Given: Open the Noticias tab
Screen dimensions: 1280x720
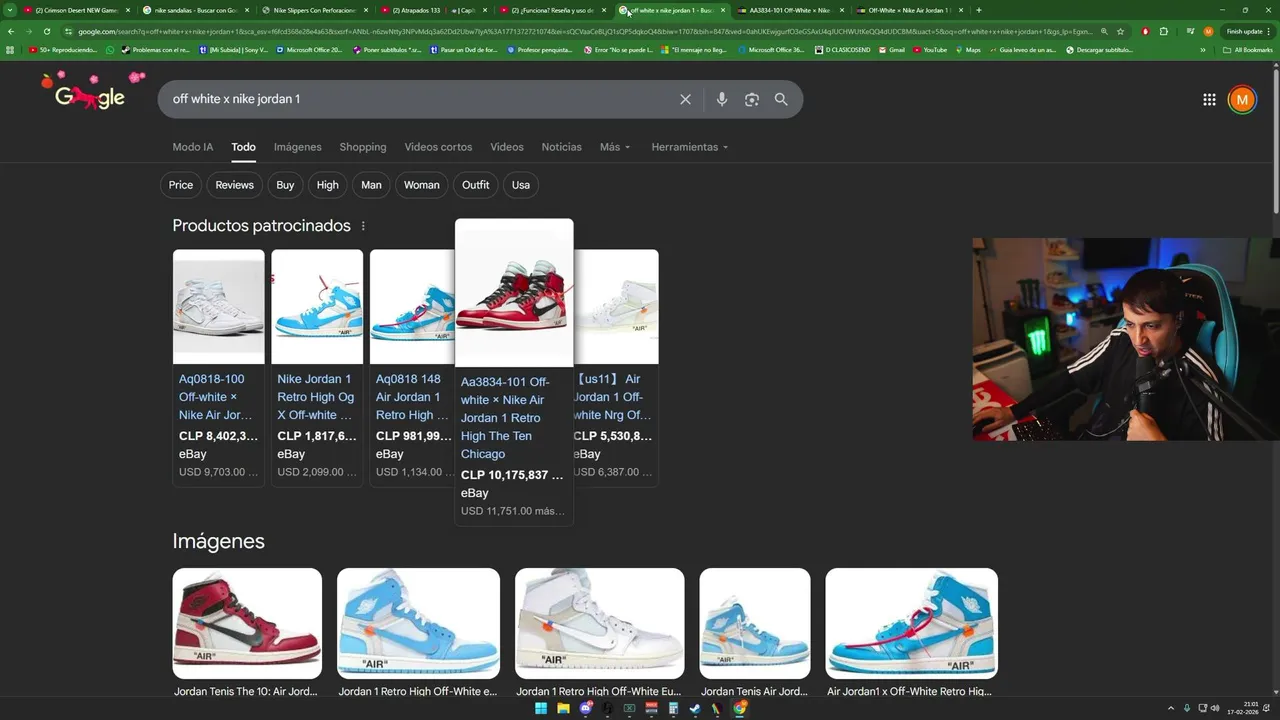Looking at the screenshot, I should coord(561,147).
